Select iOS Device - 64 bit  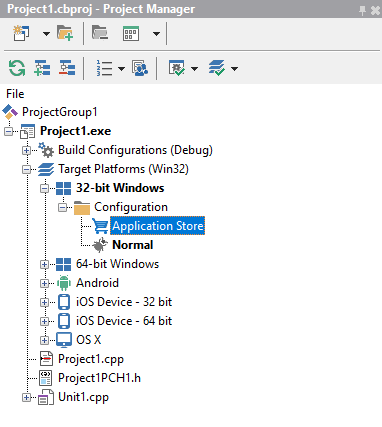pyautogui.click(x=124, y=321)
